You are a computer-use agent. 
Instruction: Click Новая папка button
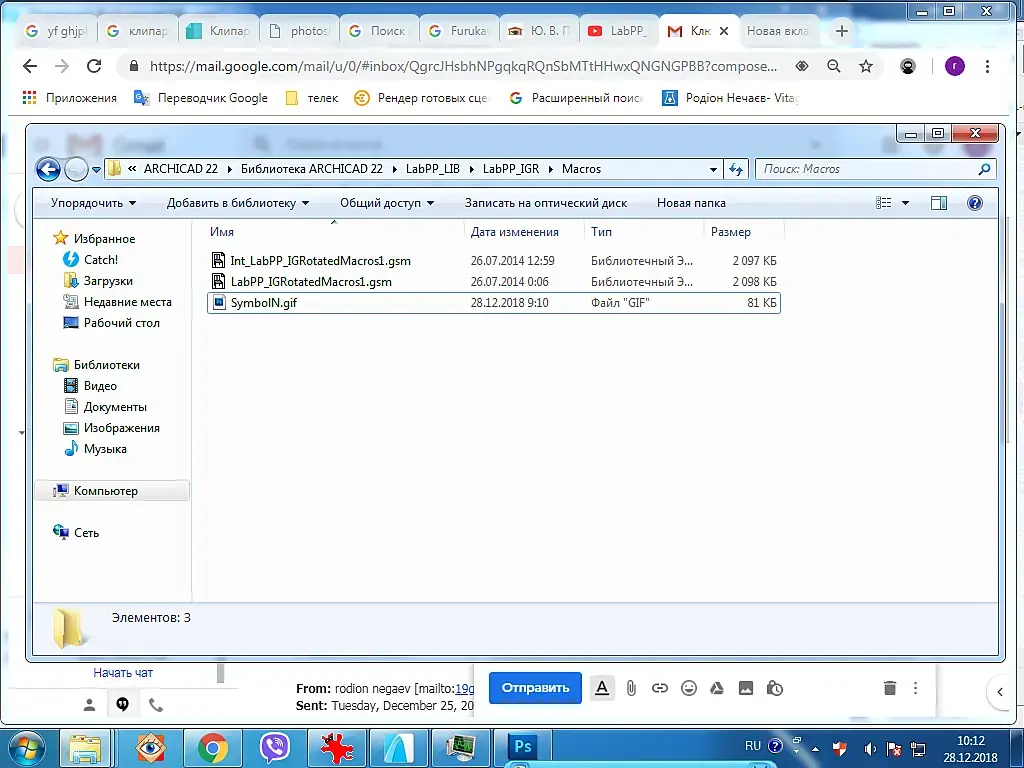point(691,203)
